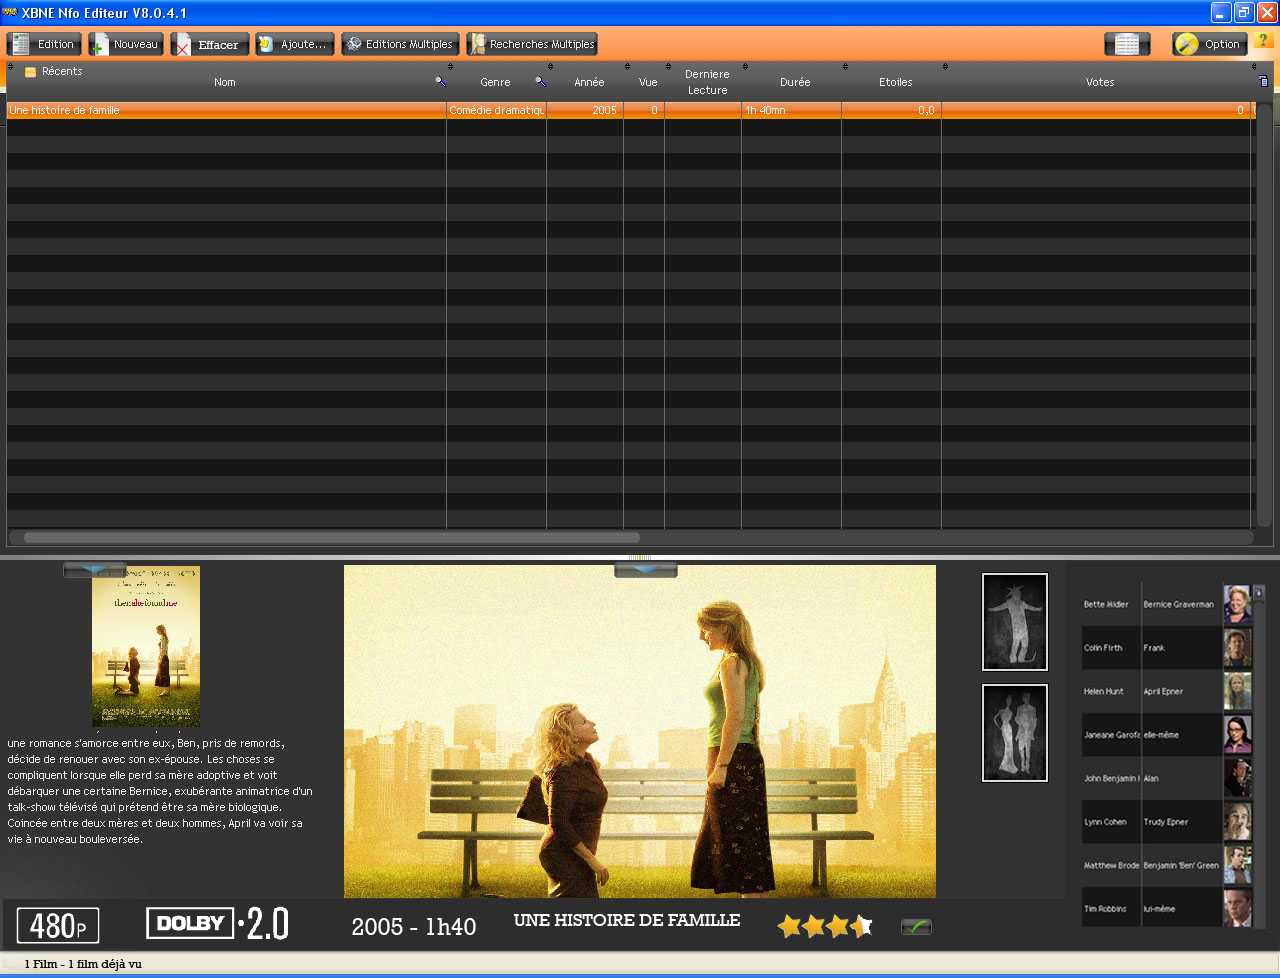Open the Option settings

point(1210,44)
